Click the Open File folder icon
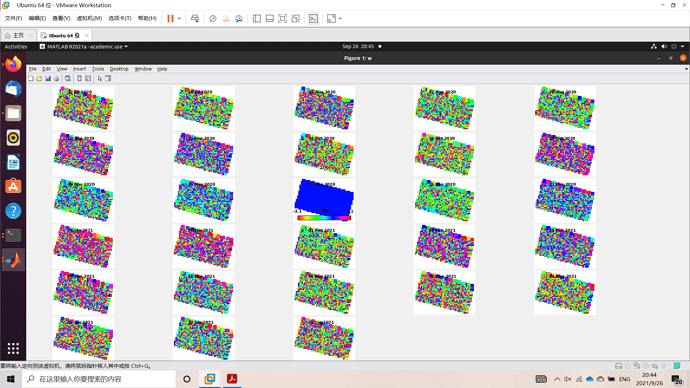Image resolution: width=690 pixels, height=388 pixels. click(x=39, y=78)
